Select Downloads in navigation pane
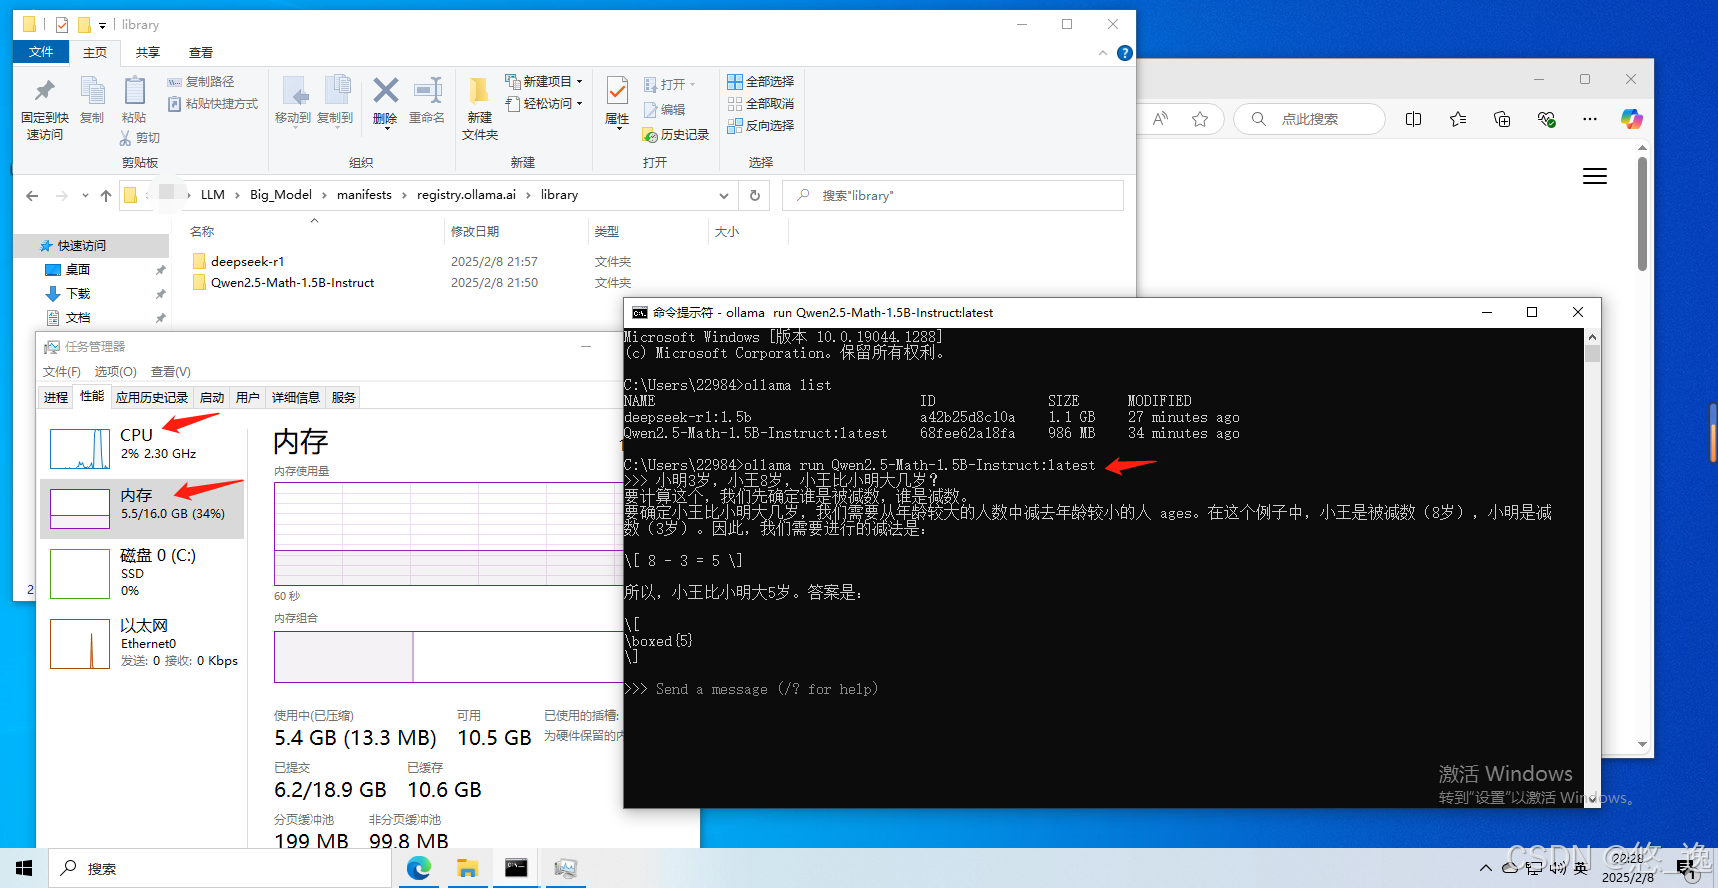This screenshot has width=1718, height=888. (78, 294)
